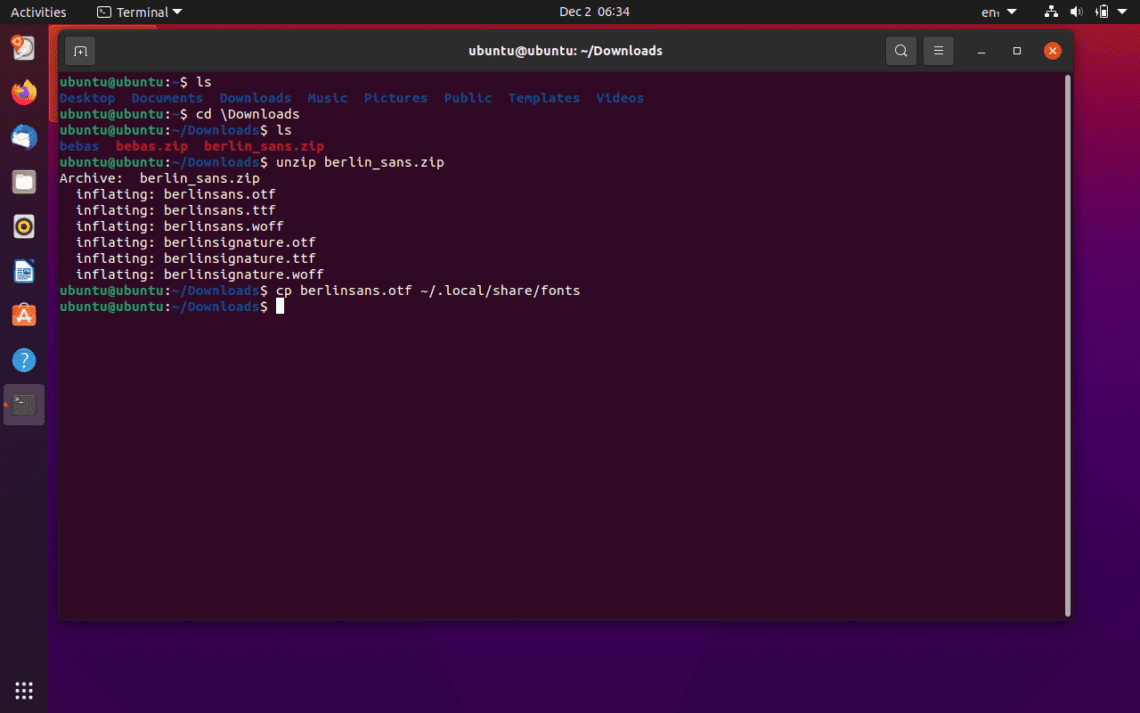Click the Activities menu item

point(38,11)
